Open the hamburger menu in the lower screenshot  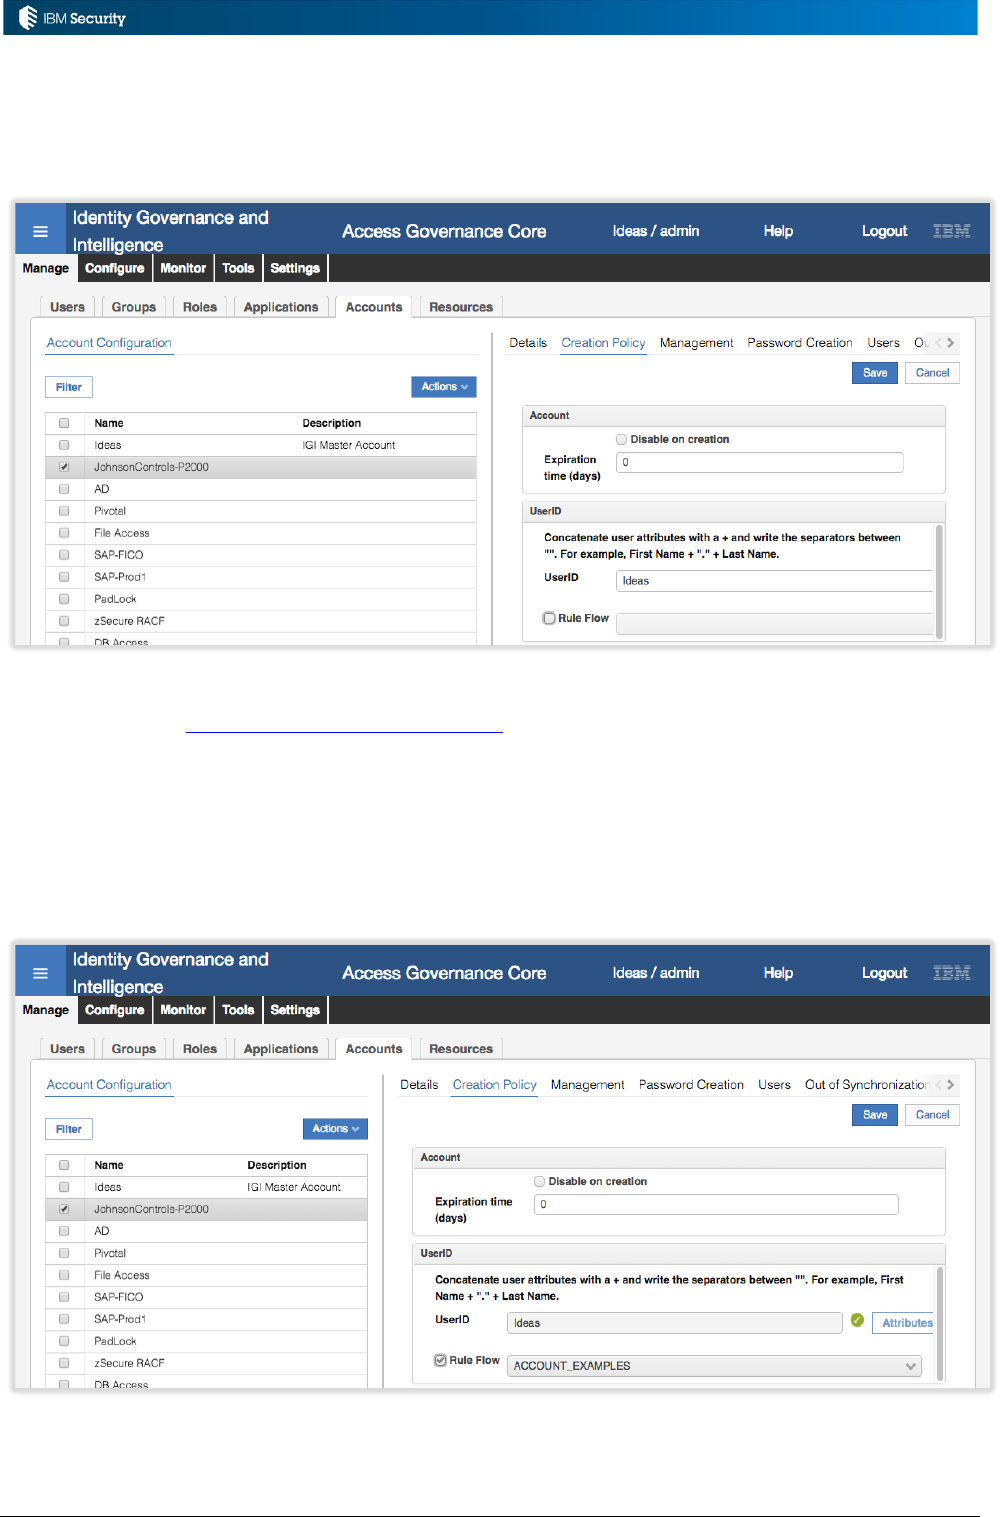41,973
